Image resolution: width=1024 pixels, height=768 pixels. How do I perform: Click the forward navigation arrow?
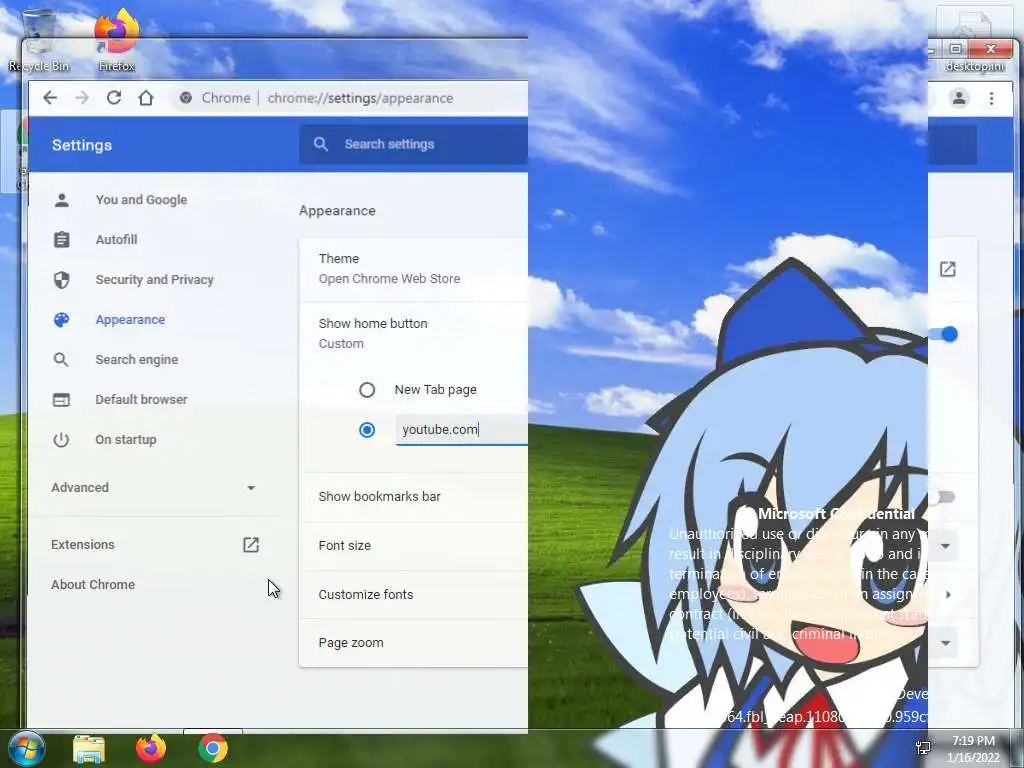point(82,98)
